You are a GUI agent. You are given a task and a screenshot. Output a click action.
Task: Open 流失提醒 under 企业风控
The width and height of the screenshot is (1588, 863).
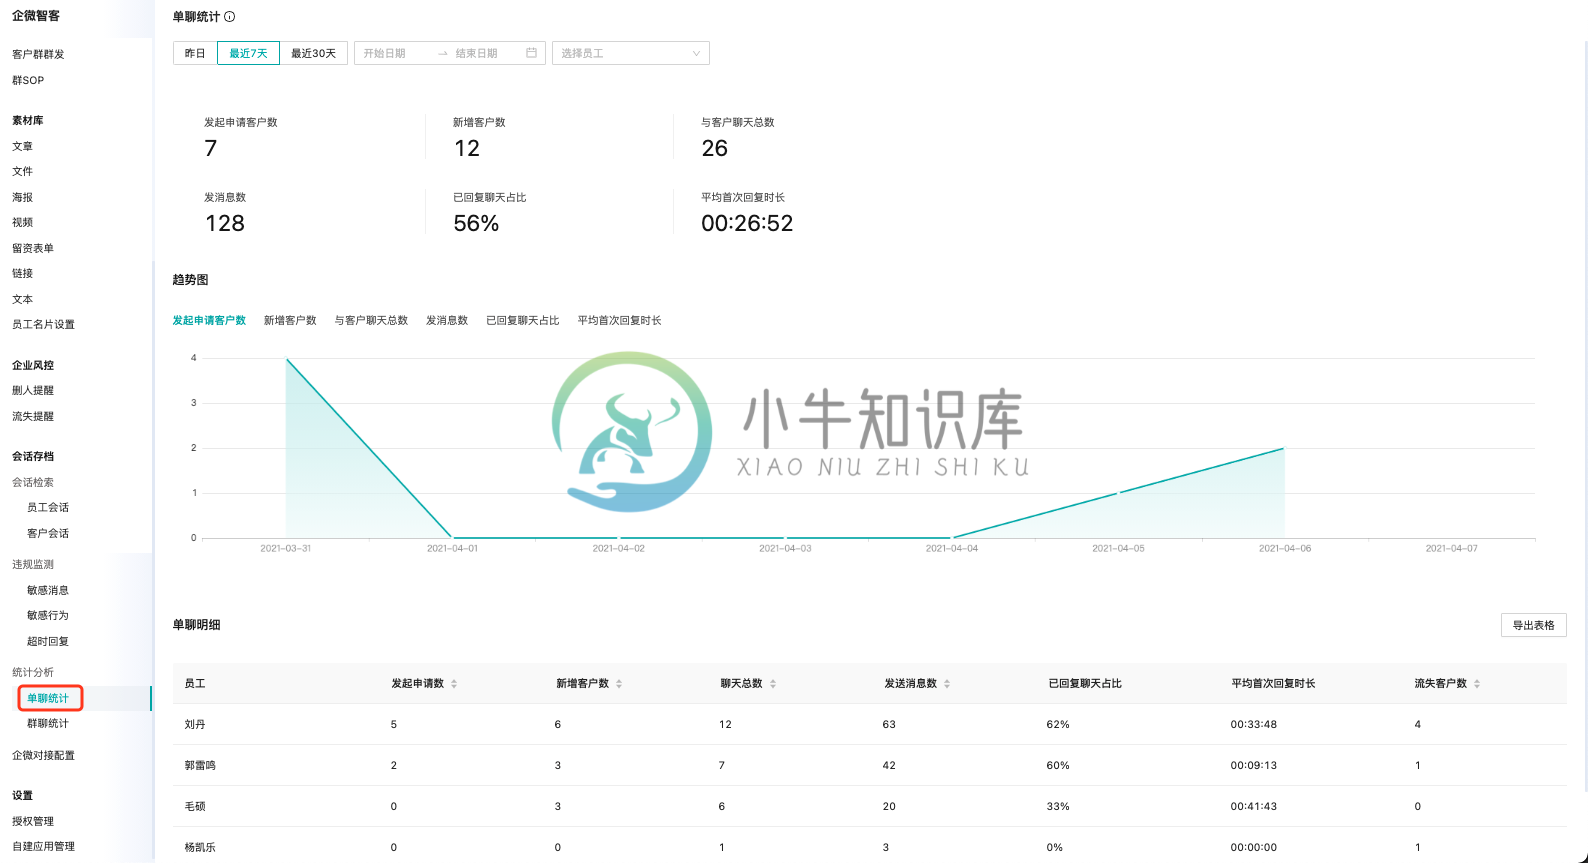(33, 416)
